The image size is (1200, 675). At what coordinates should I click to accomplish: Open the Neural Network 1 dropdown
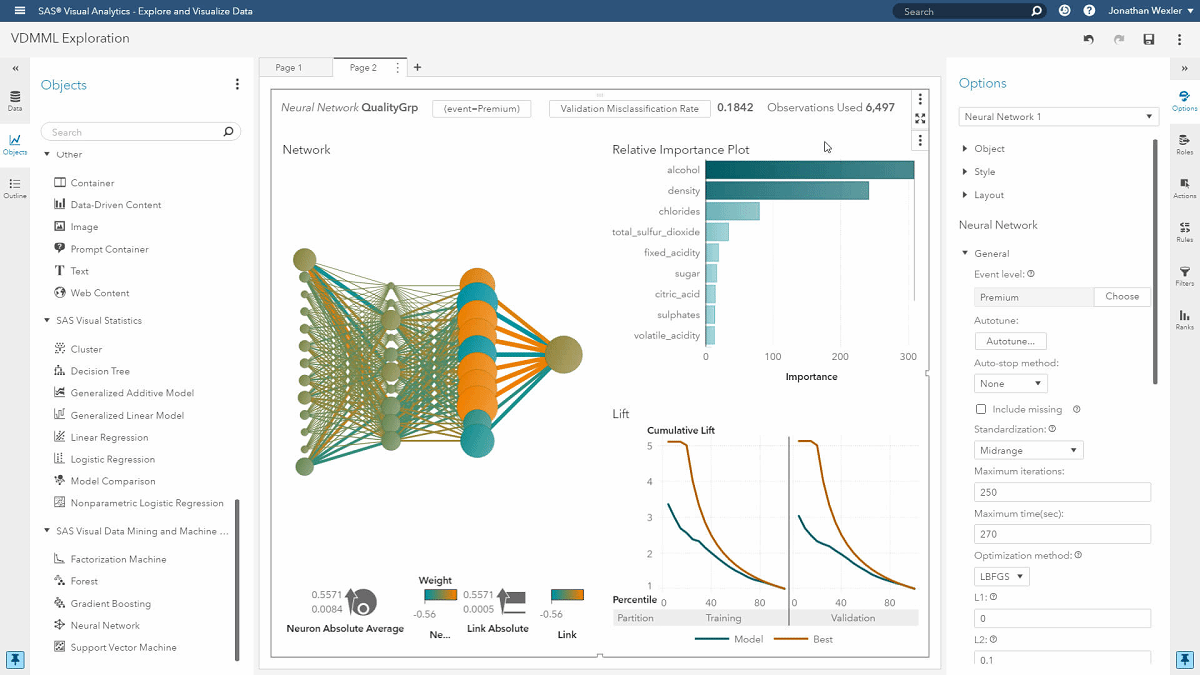coord(1058,116)
